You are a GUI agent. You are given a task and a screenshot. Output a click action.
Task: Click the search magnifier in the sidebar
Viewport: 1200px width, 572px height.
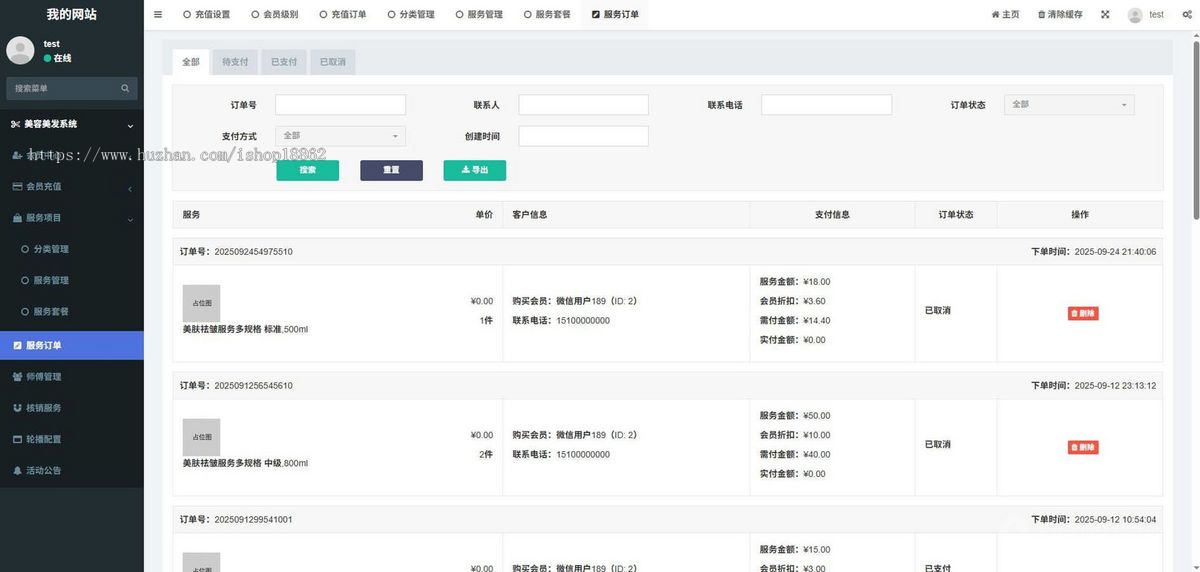[125, 89]
